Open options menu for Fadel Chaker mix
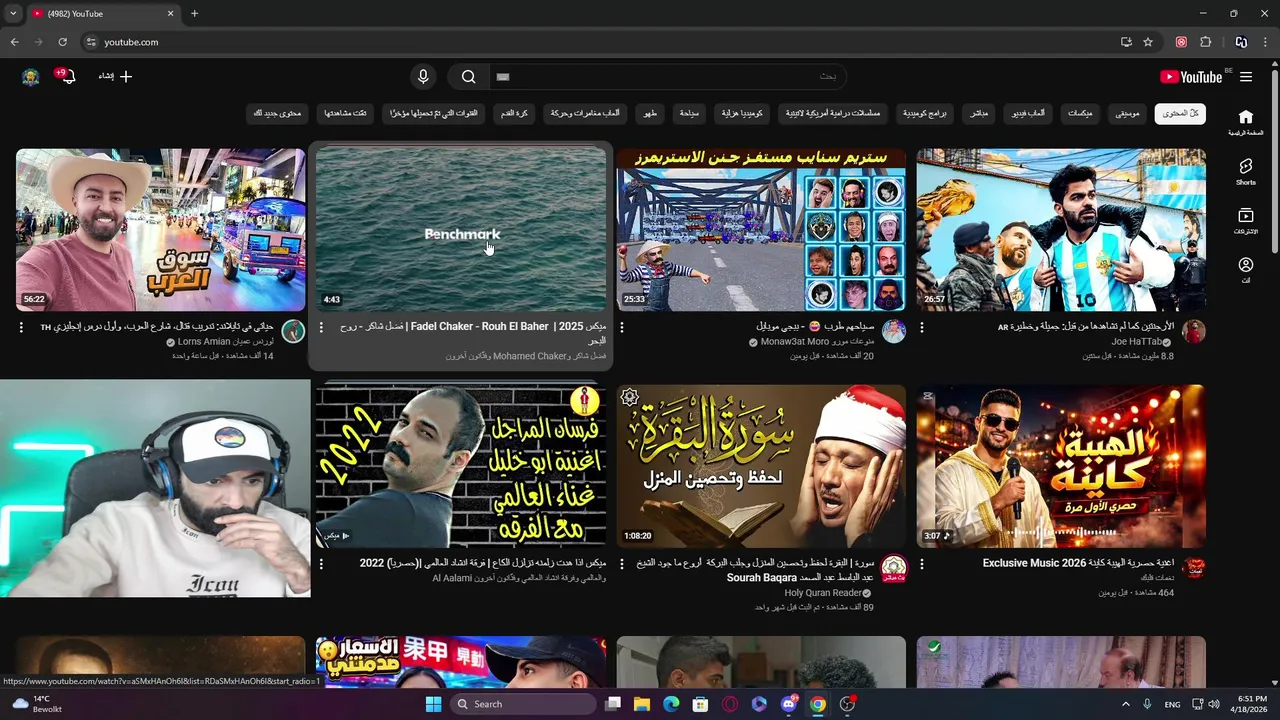1280x720 pixels. point(321,327)
